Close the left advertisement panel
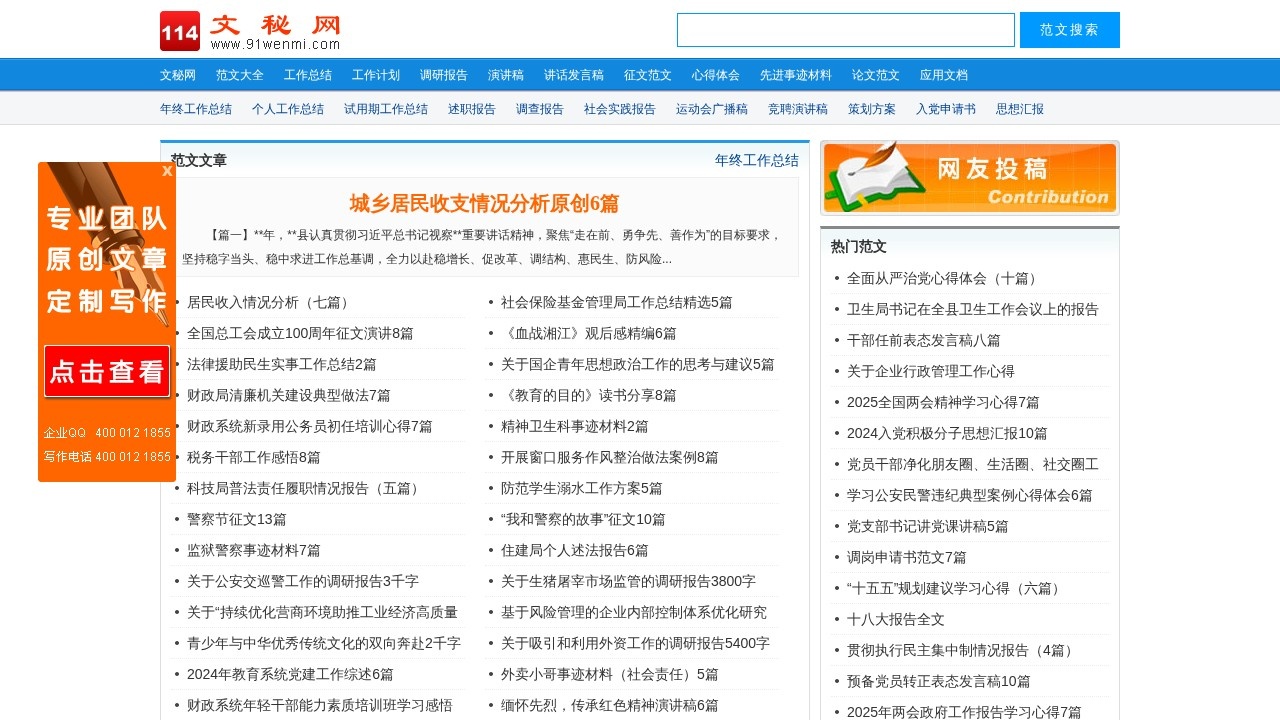Screen dimensions: 1280x720 [x=167, y=170]
